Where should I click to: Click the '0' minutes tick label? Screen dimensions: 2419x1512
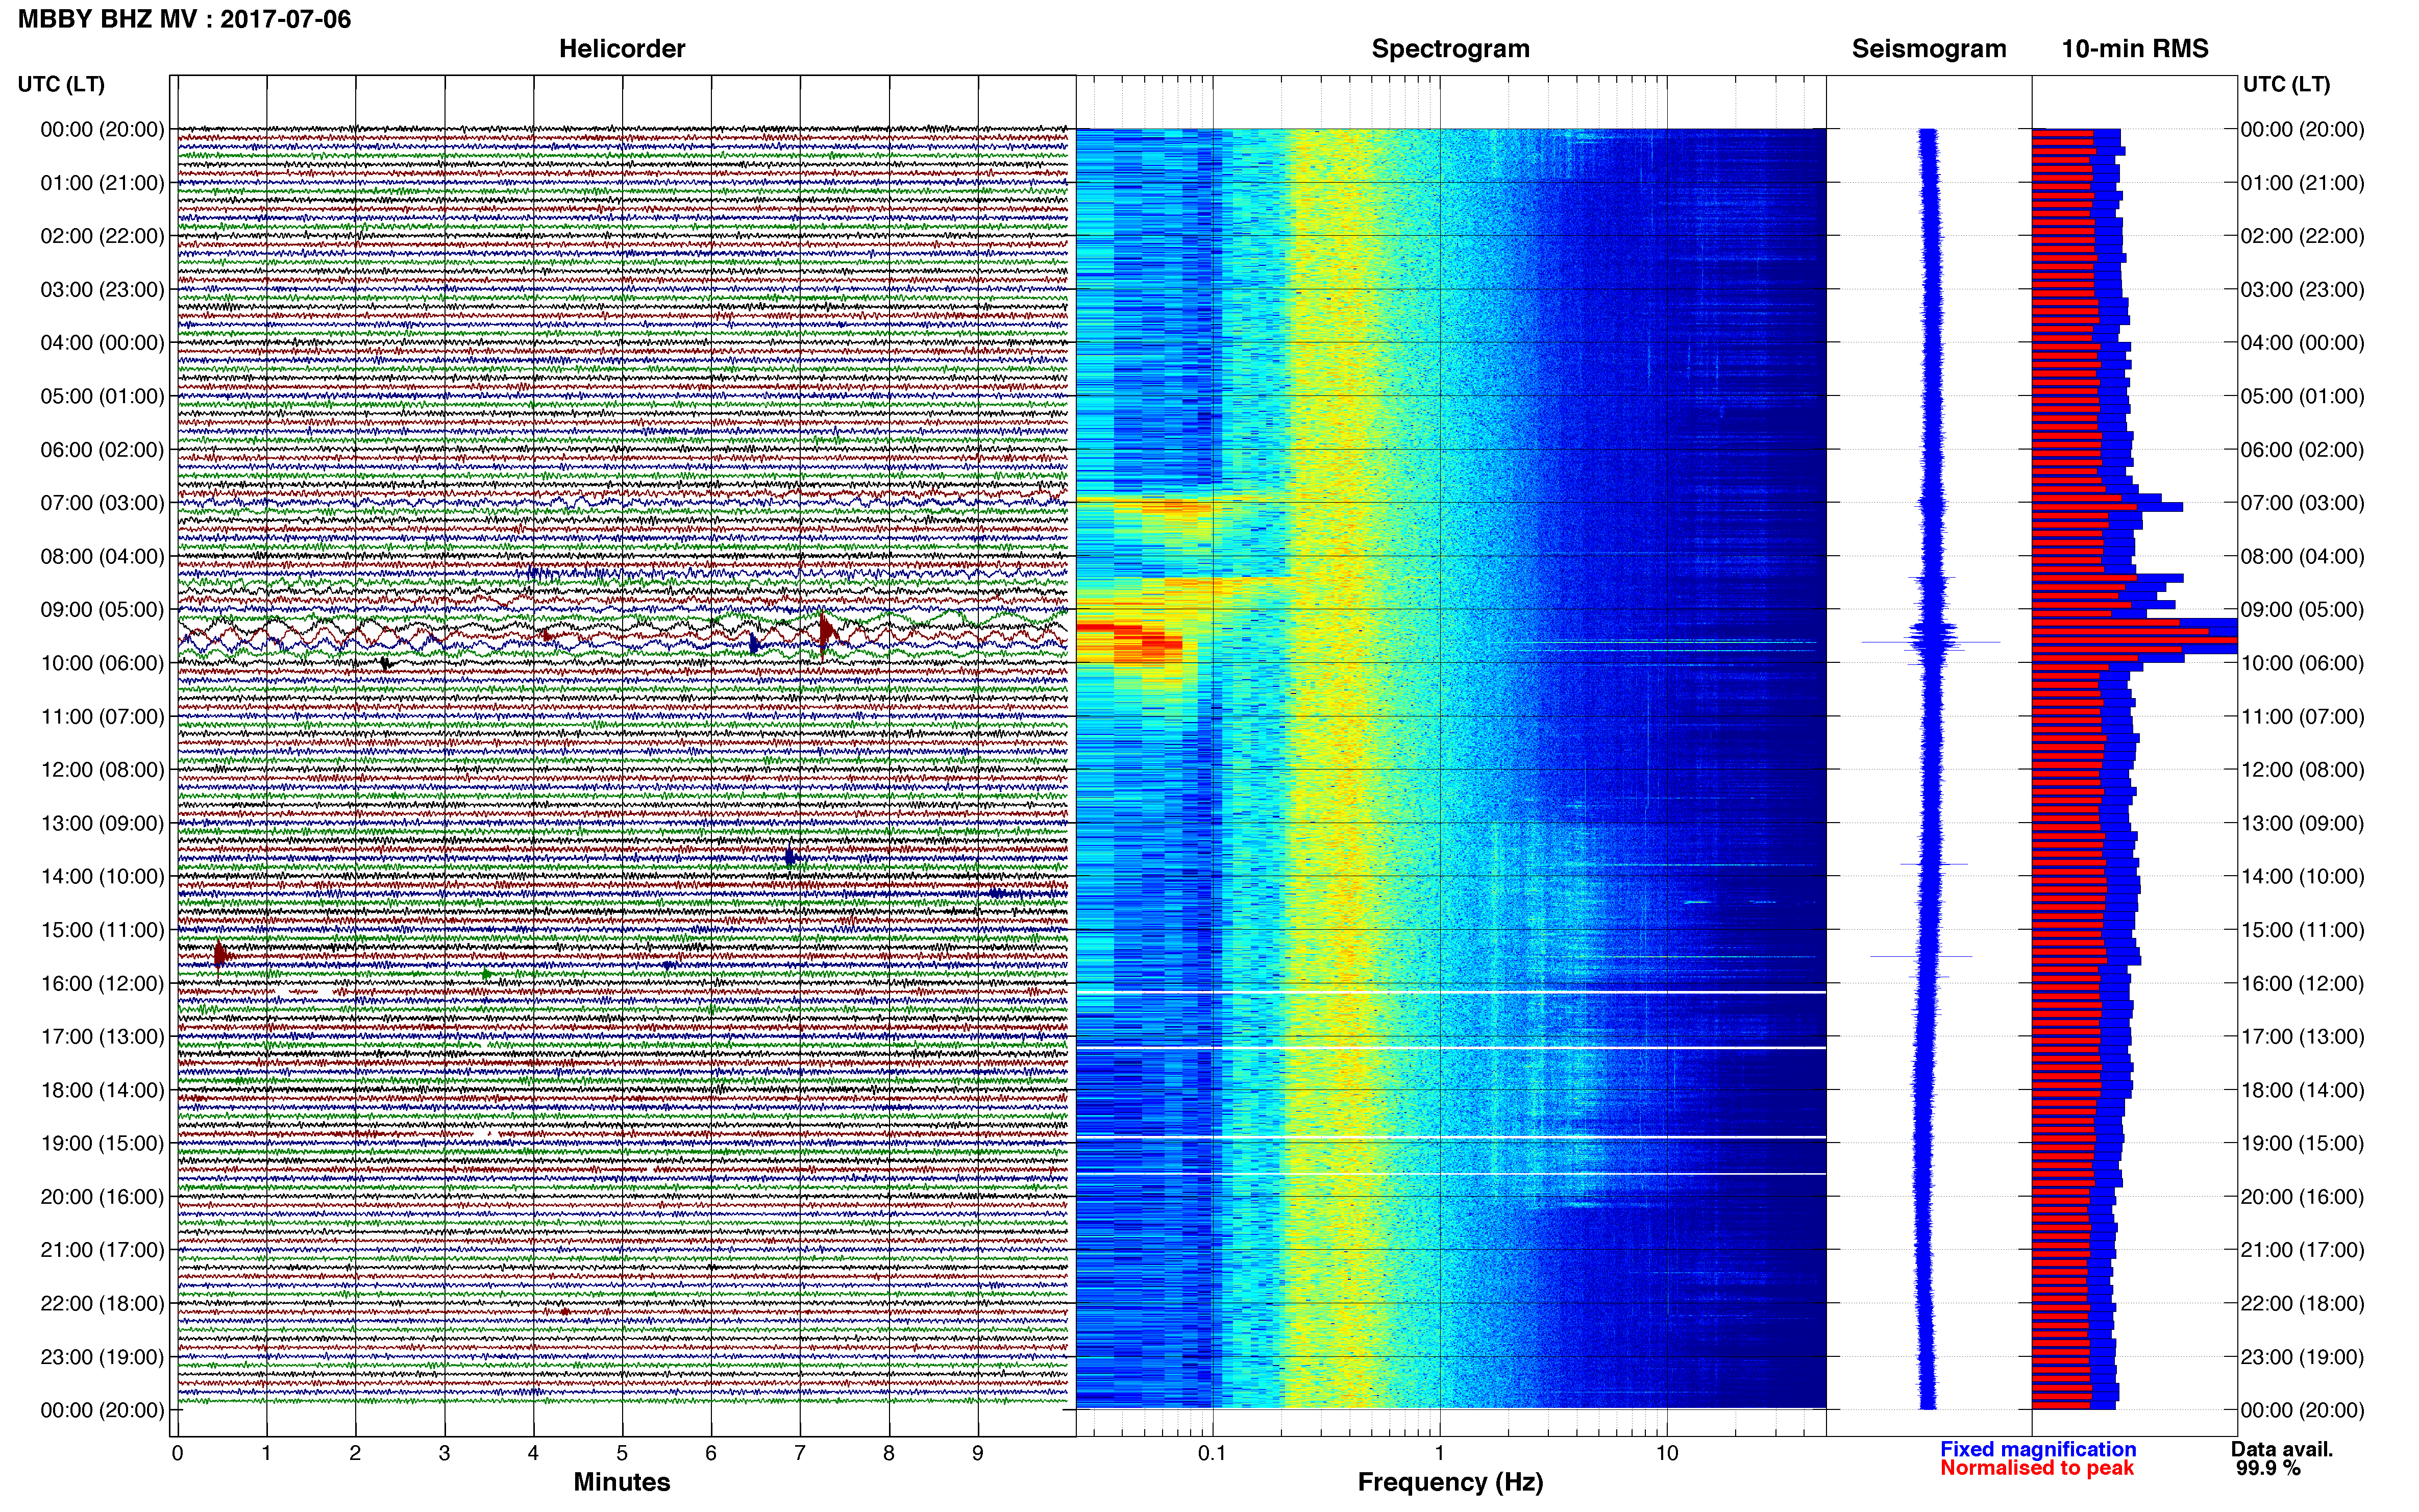[x=177, y=1453]
